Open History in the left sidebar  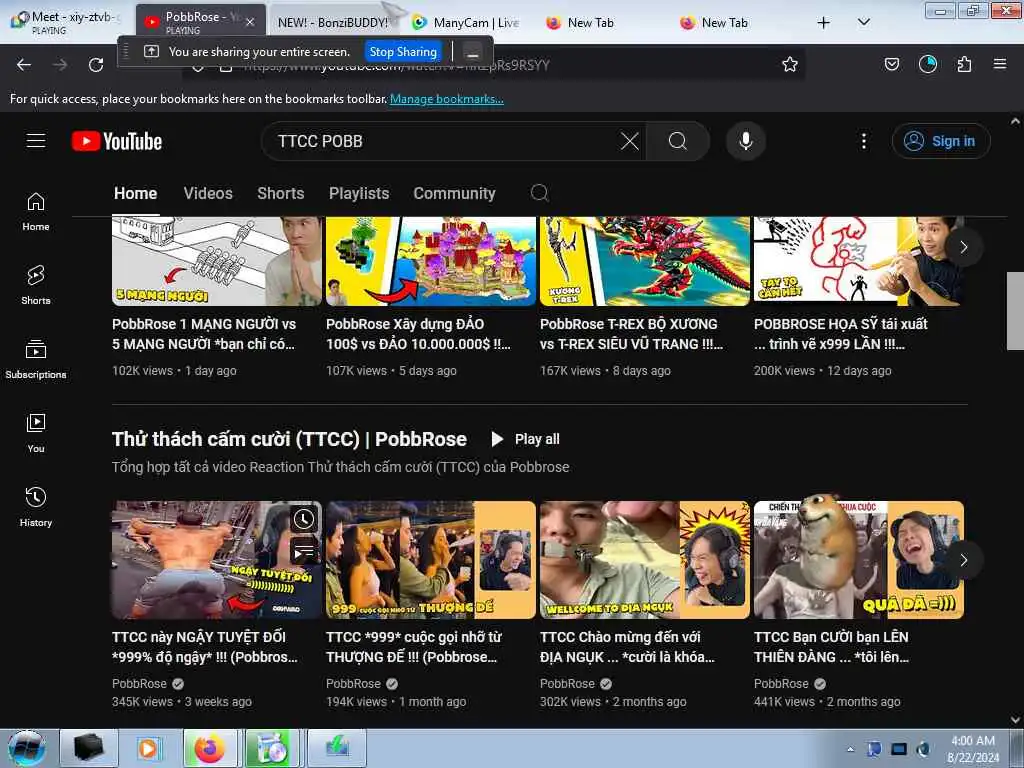tap(36, 507)
